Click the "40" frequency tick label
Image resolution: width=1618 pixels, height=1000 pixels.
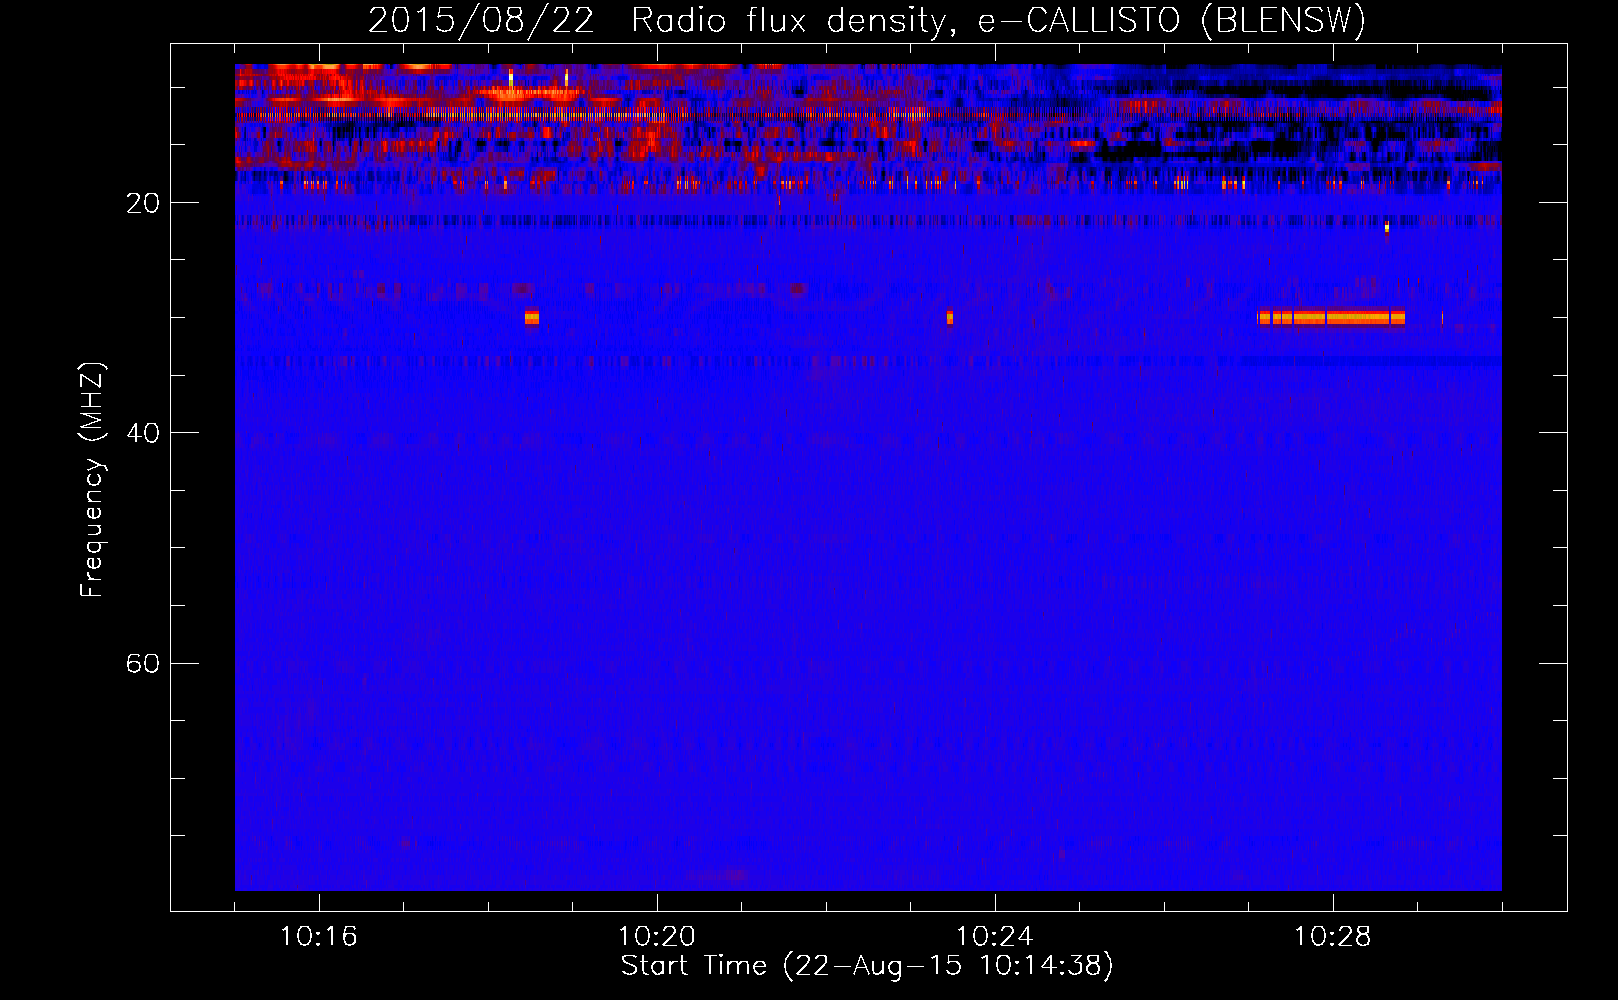point(143,433)
